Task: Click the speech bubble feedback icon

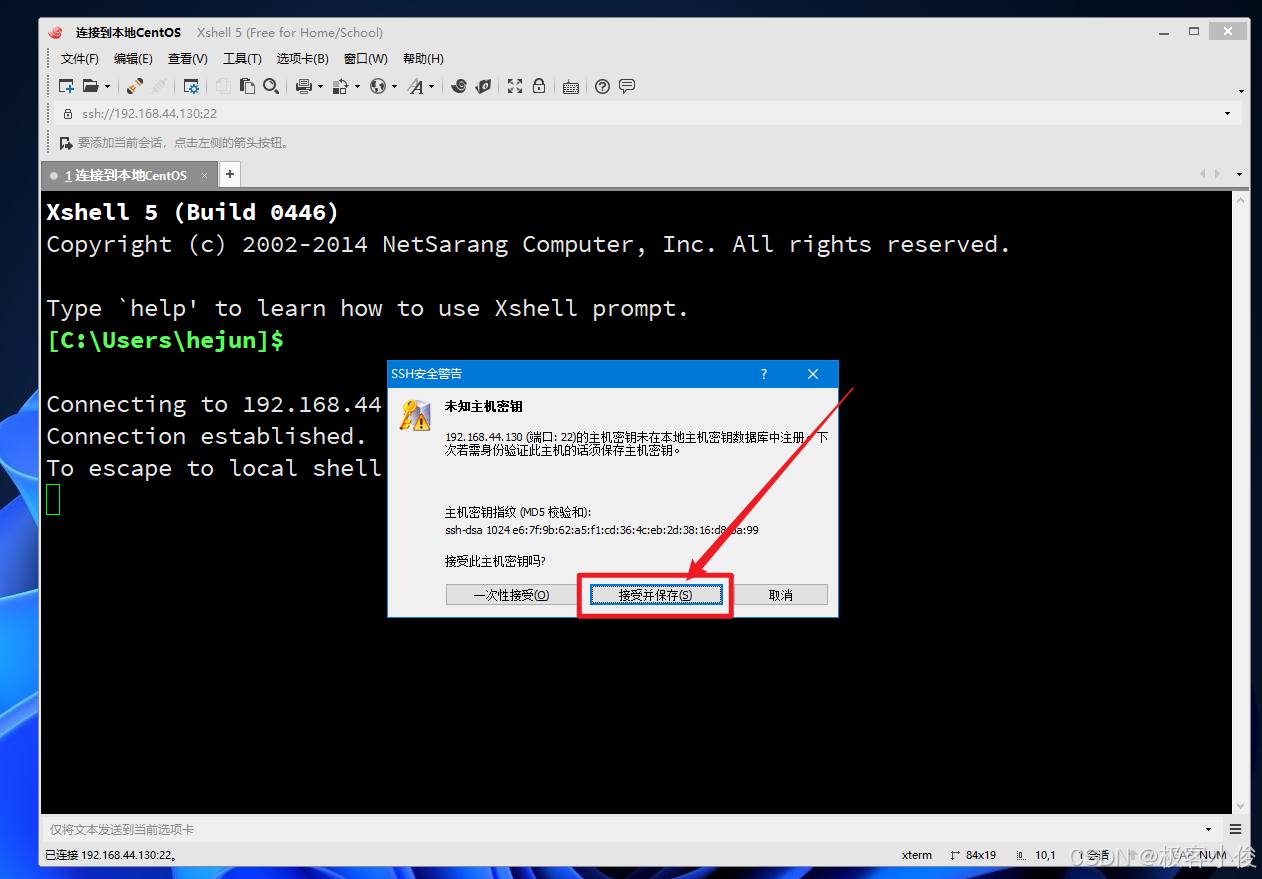Action: click(x=627, y=87)
